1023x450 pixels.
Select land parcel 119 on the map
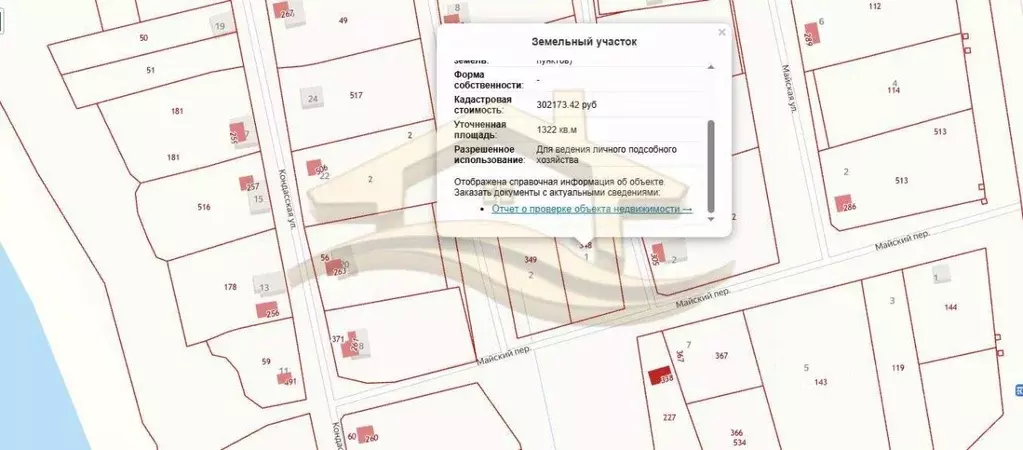tap(898, 368)
